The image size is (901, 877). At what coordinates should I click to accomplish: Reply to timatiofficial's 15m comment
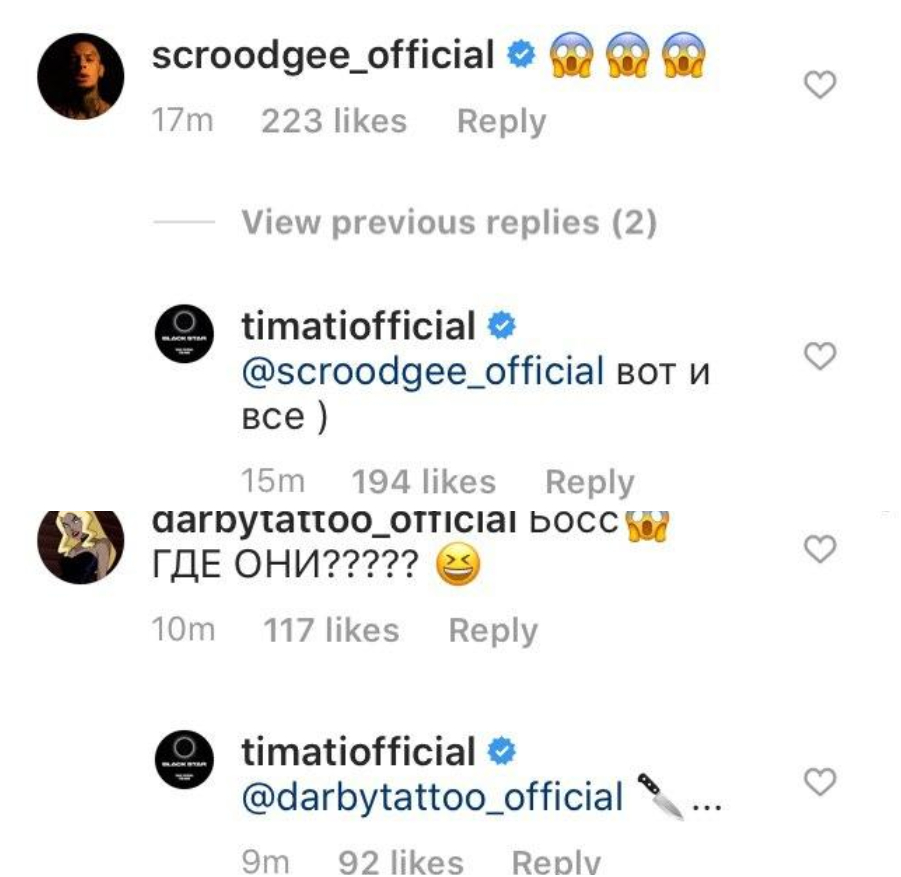tap(589, 483)
